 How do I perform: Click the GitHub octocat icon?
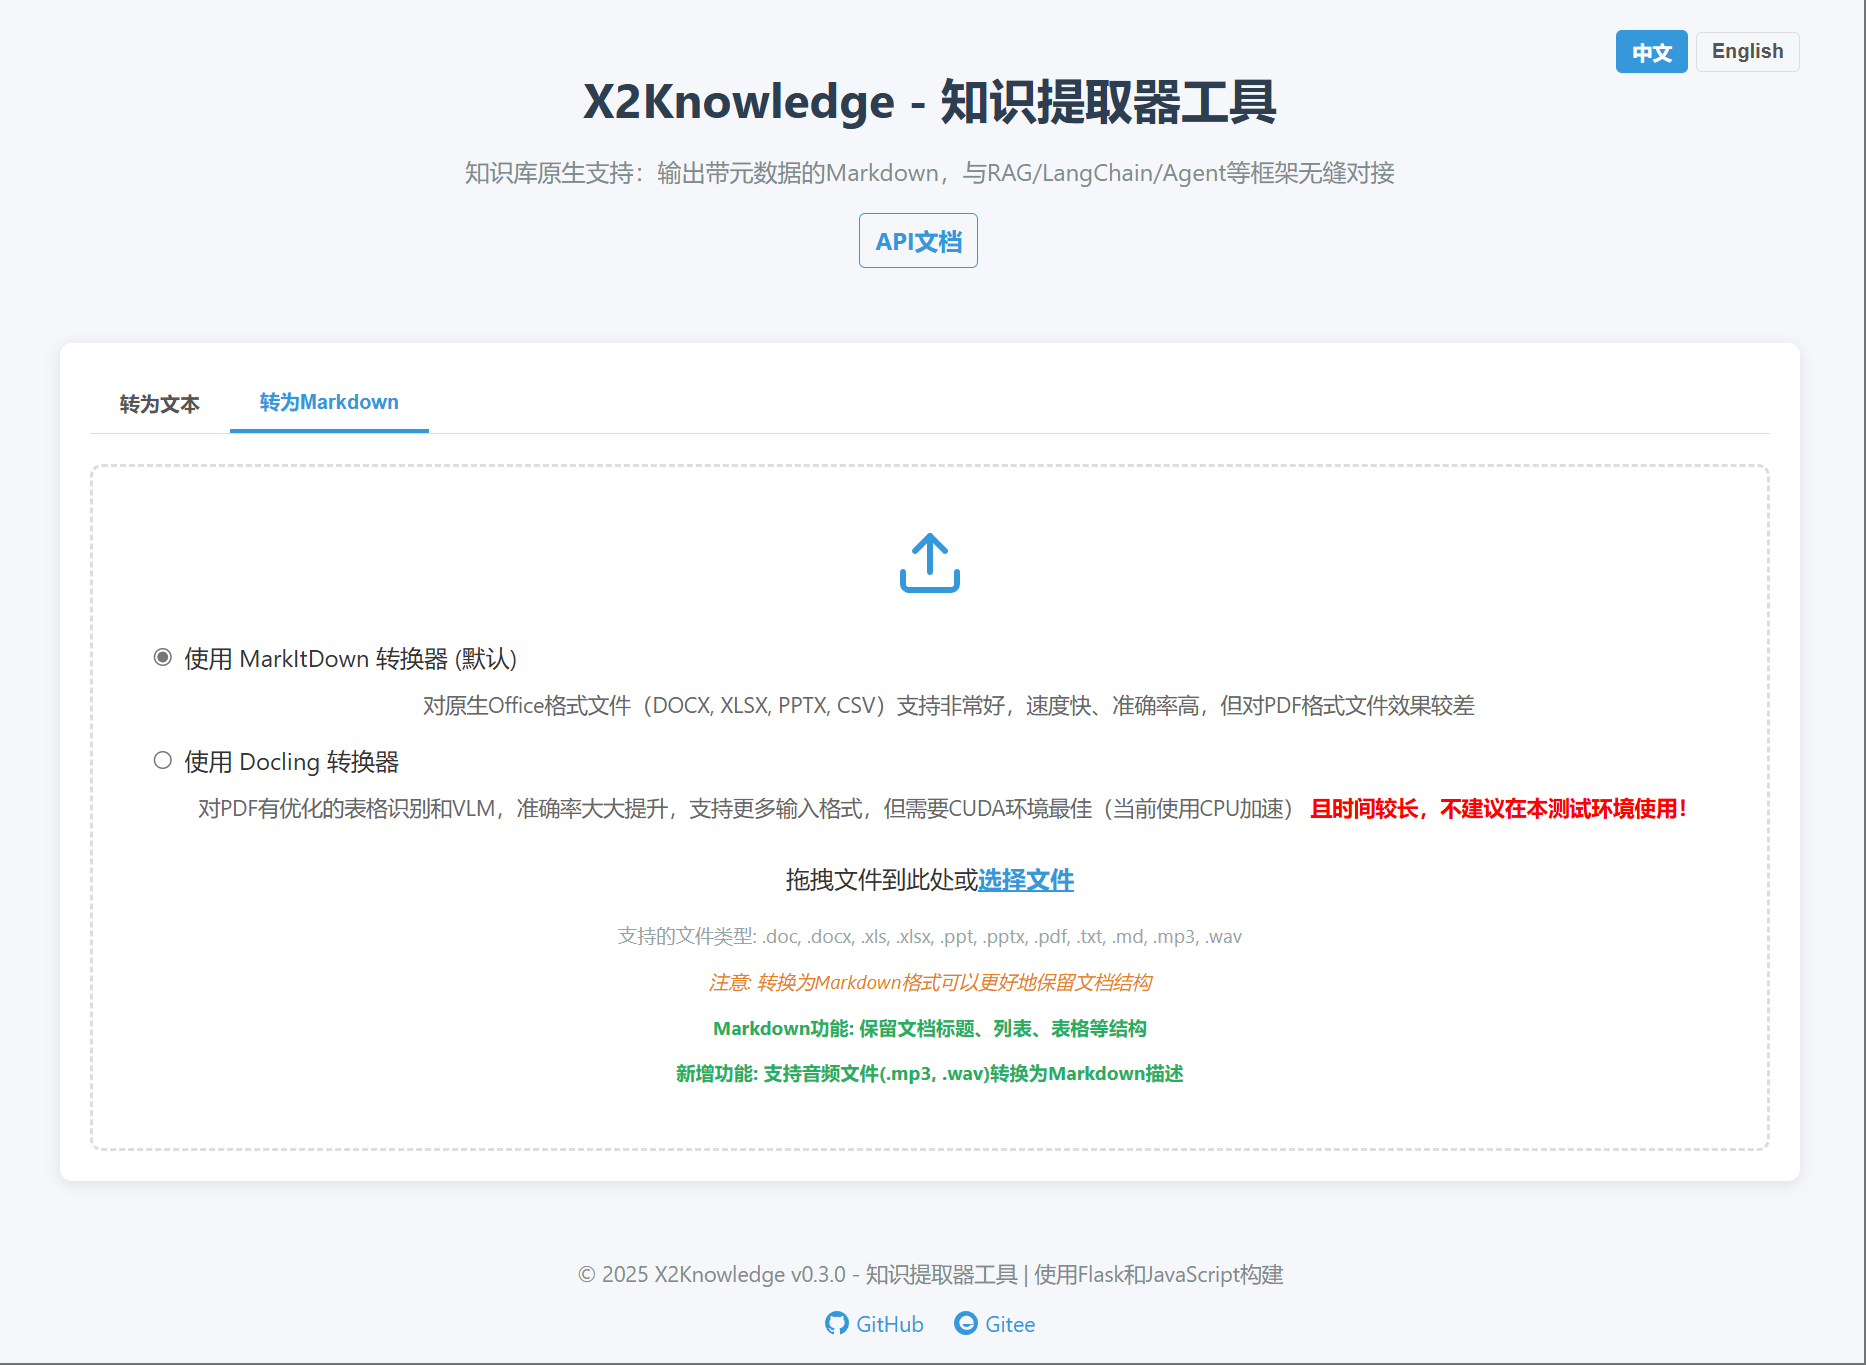837,1323
